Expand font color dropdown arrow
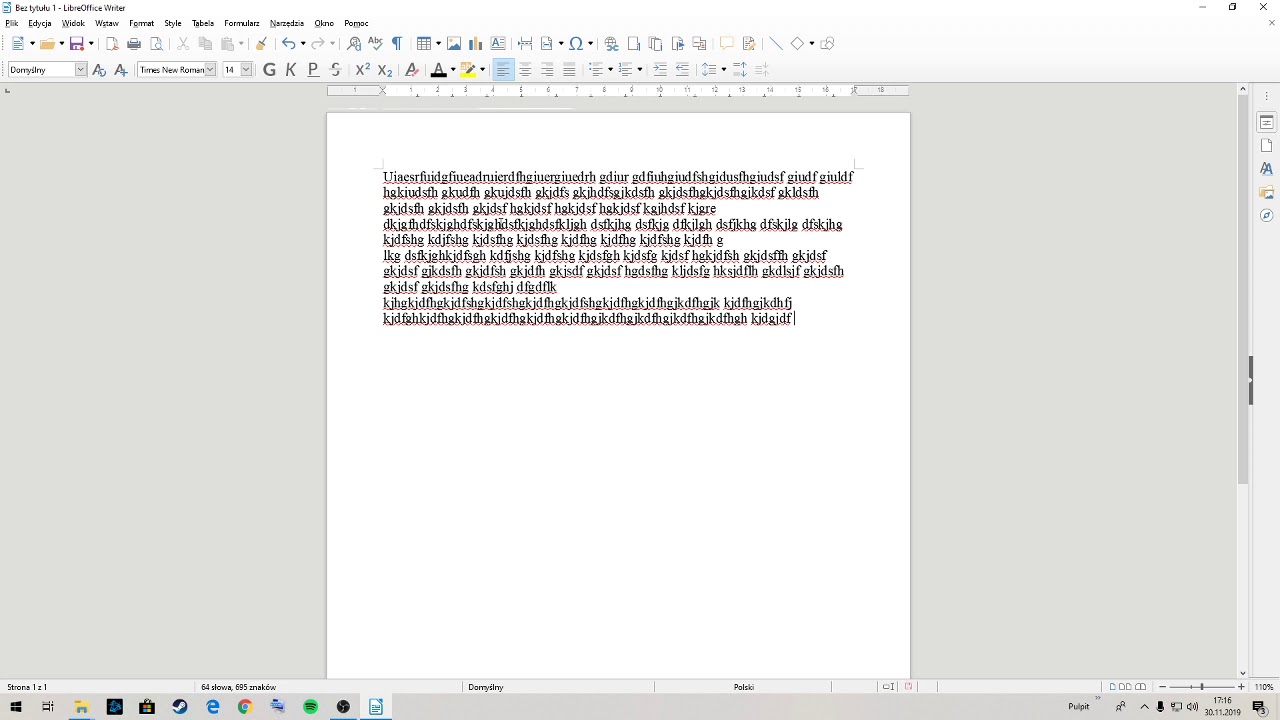 (453, 70)
